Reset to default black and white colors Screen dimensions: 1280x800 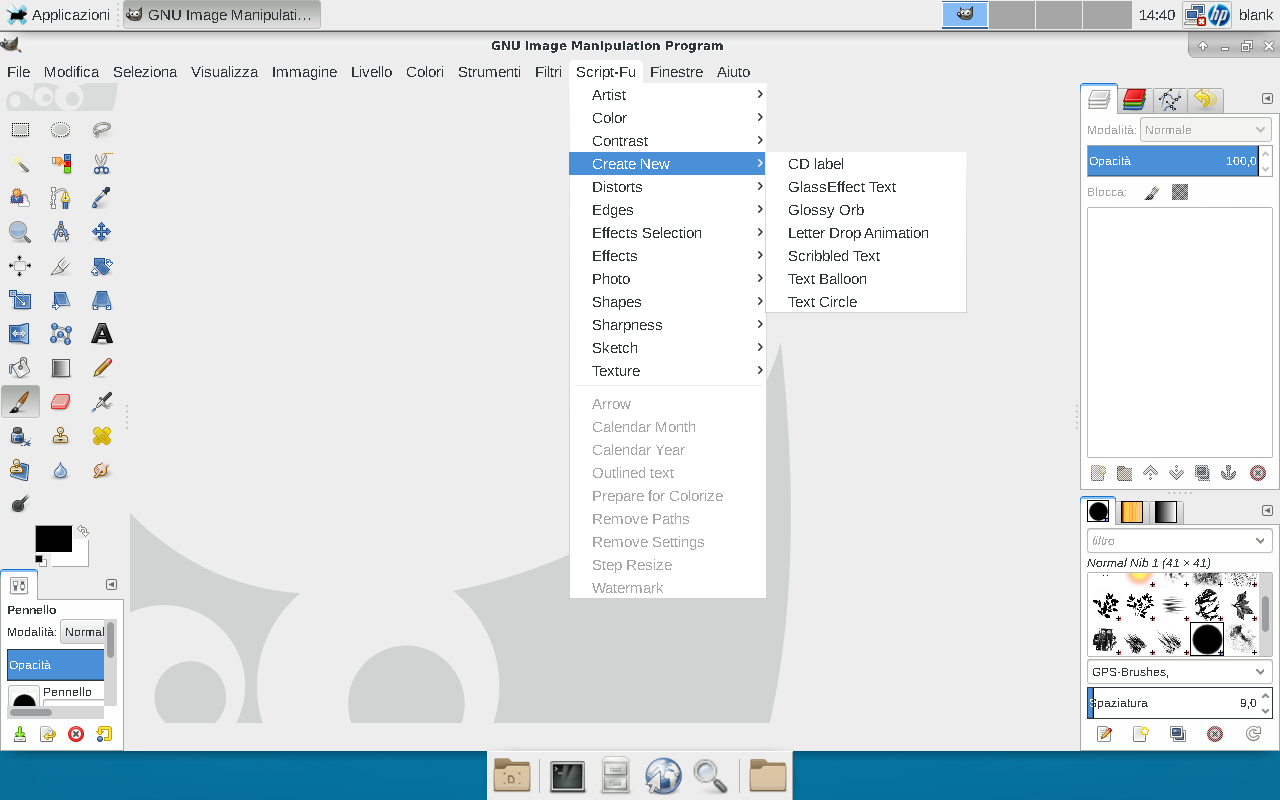coord(40,560)
